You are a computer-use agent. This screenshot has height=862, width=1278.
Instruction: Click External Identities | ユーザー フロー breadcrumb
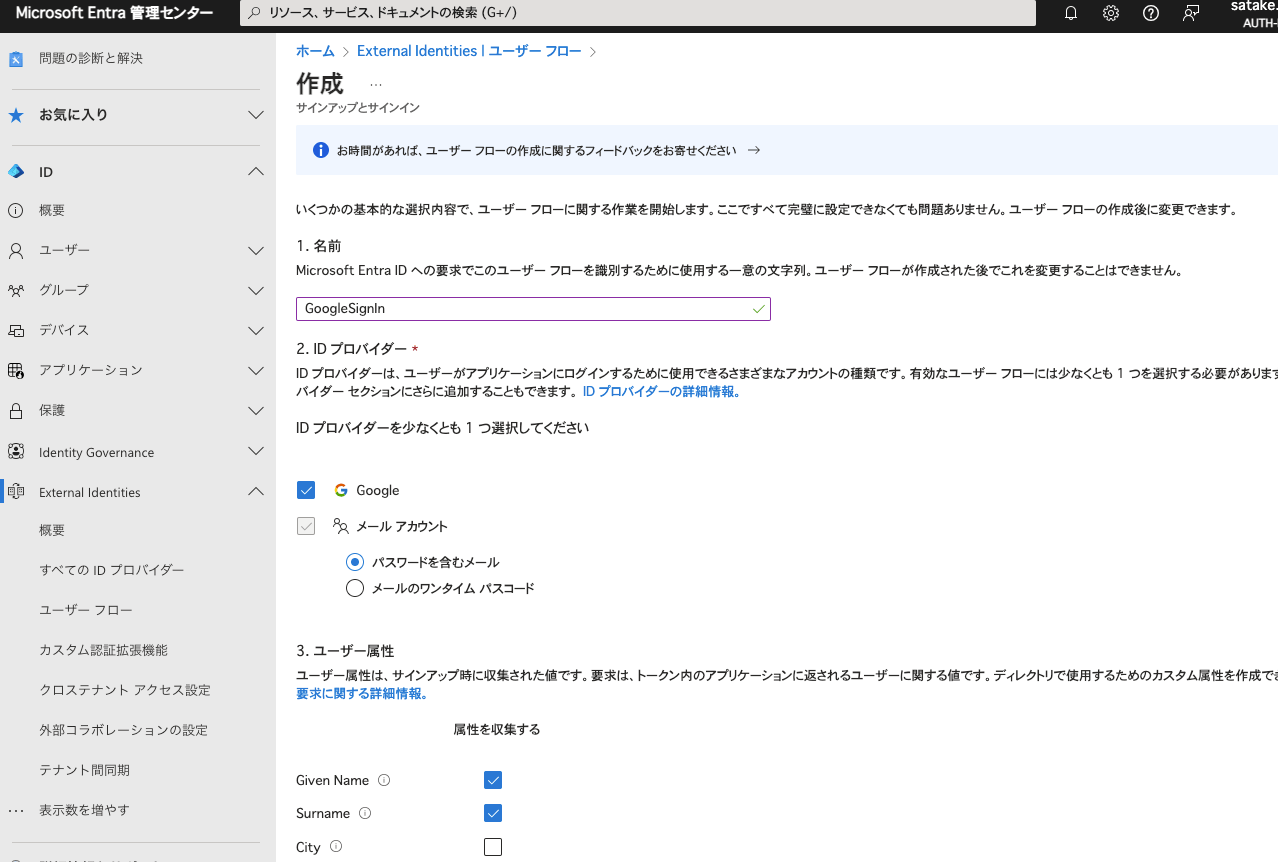click(469, 51)
